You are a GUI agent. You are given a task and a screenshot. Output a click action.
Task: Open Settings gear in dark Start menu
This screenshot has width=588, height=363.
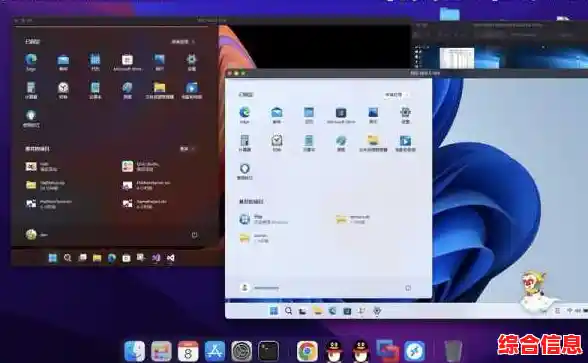pyautogui.click(x=192, y=60)
